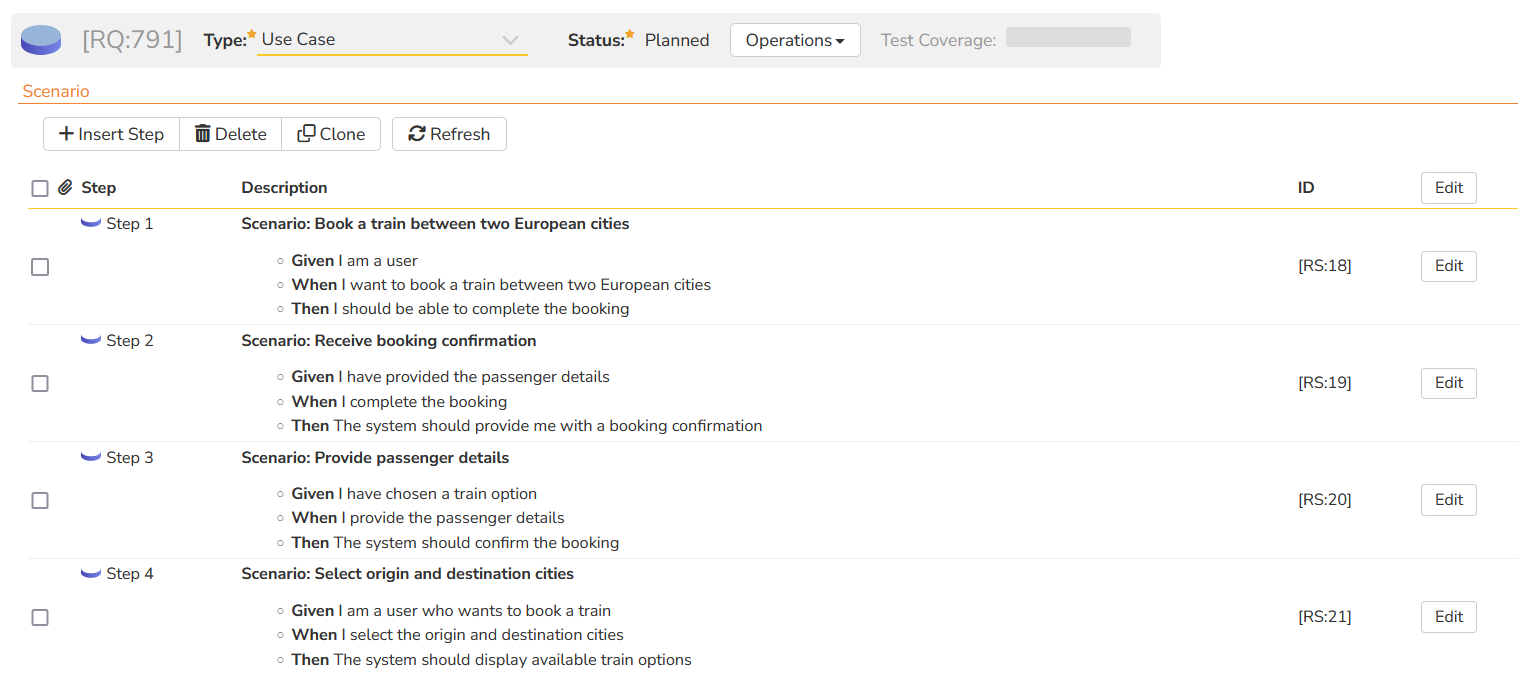The height and width of the screenshot is (673, 1518).
Task: Click the paperclip attachment column icon
Action: (x=65, y=188)
